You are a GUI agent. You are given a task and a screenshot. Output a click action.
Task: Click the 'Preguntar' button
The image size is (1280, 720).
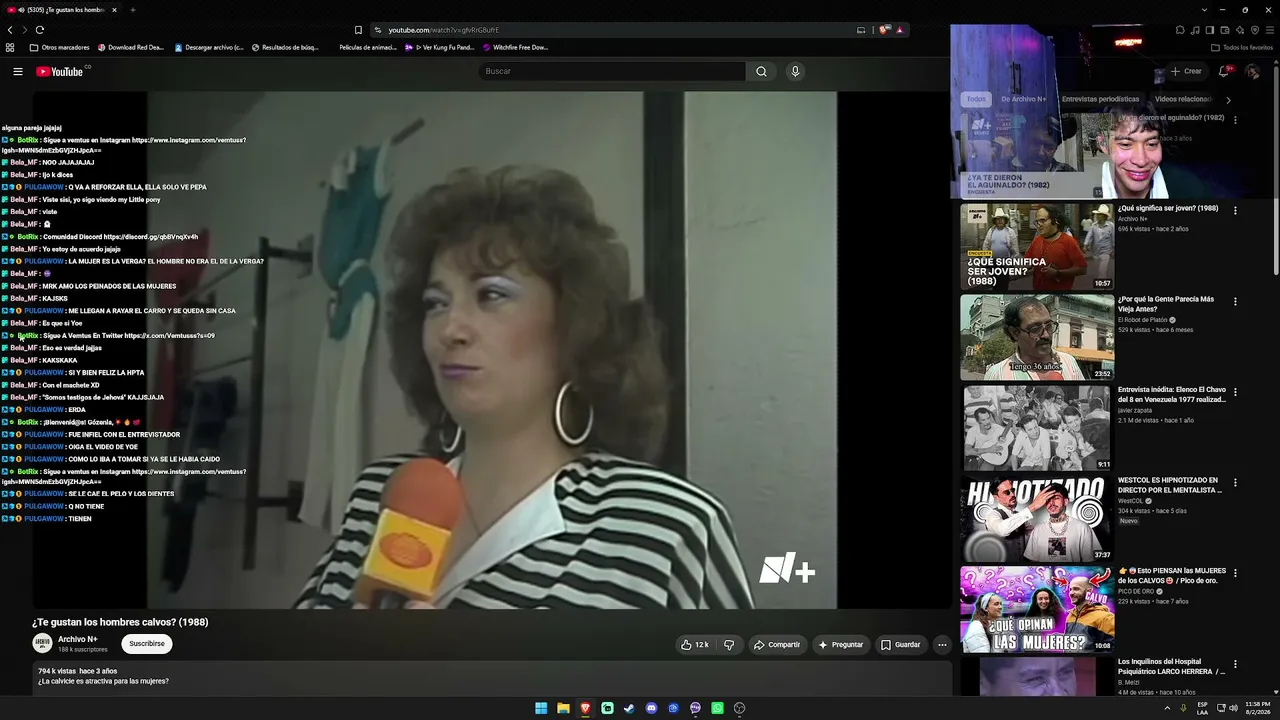point(841,645)
